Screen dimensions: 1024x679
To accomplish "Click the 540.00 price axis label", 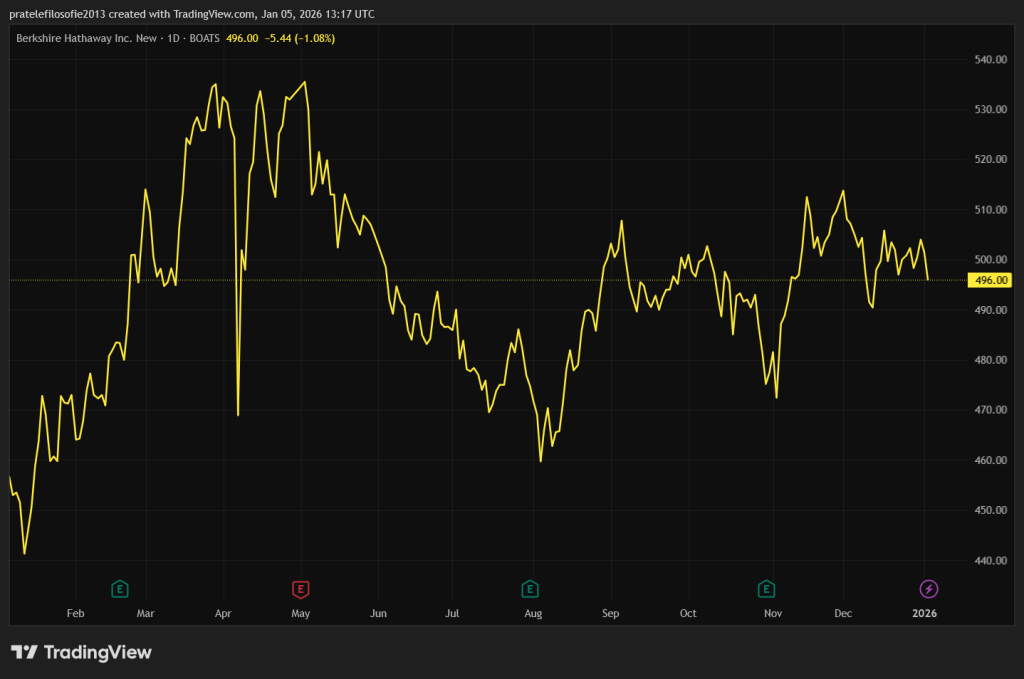I will pyautogui.click(x=988, y=60).
